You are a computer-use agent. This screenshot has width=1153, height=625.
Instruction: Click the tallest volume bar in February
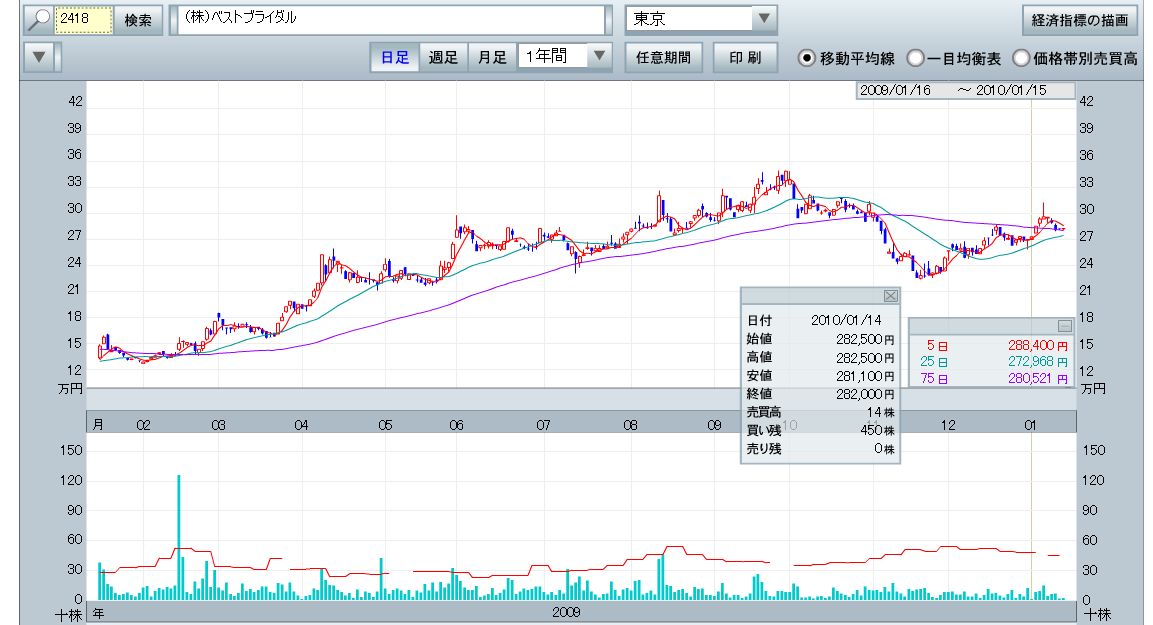click(x=179, y=536)
